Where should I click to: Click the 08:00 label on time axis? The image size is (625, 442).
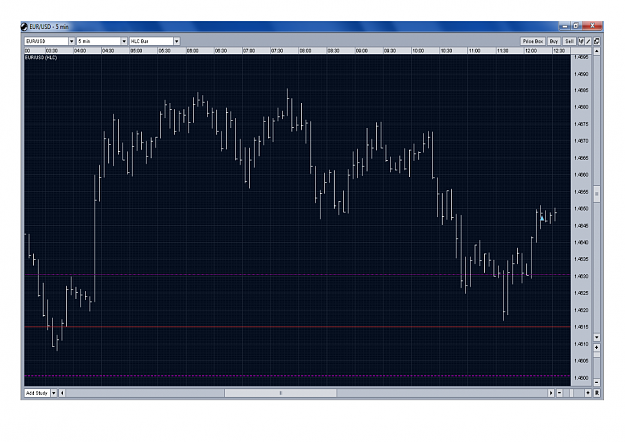click(x=305, y=51)
